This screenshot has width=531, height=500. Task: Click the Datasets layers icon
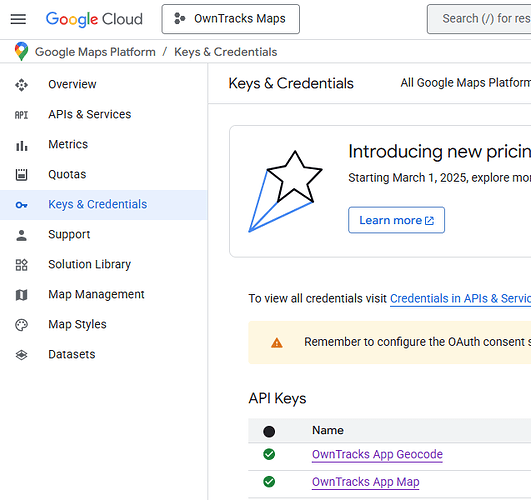pyautogui.click(x=21, y=355)
